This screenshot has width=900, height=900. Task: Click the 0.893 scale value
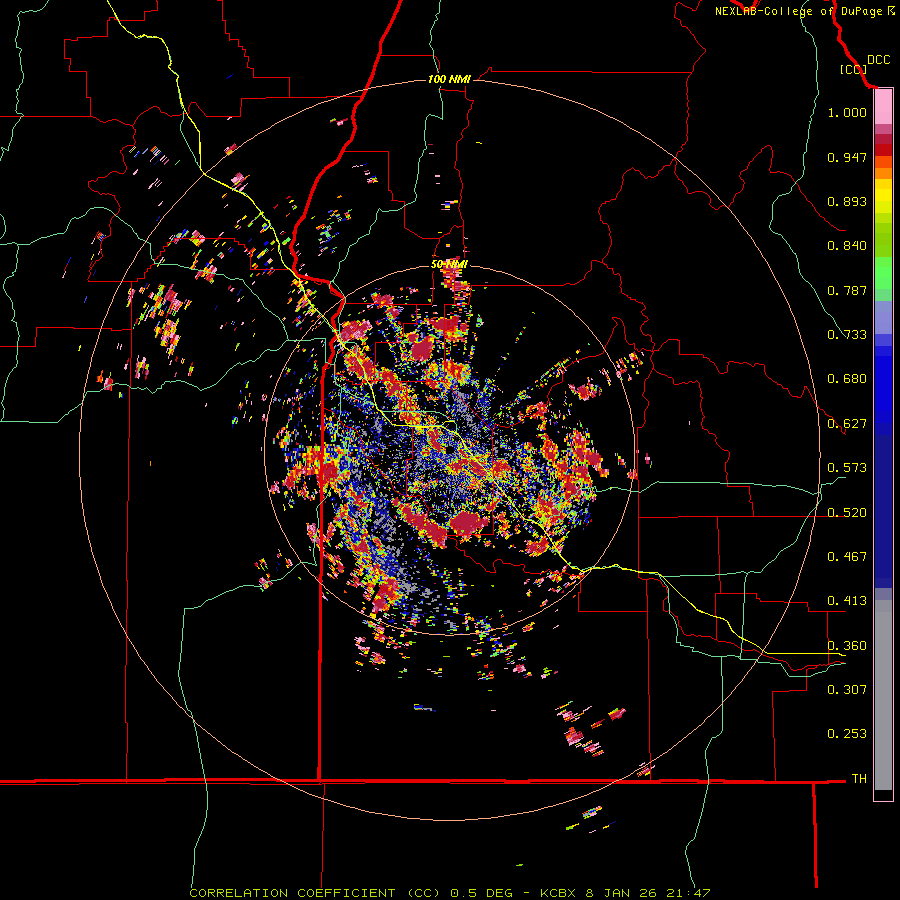coord(847,201)
